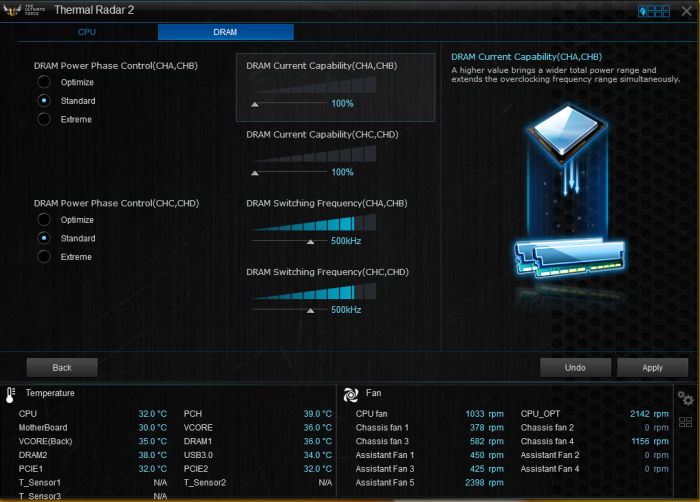Open the window layout switcher icon

654,11
